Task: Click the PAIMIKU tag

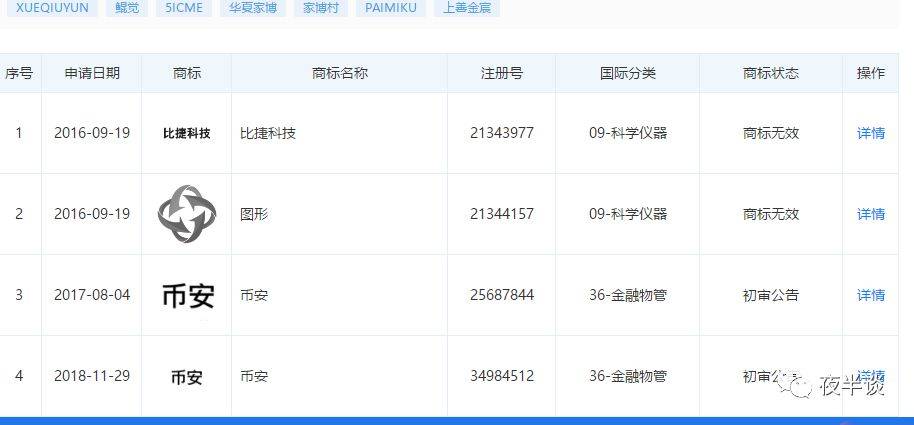Action: [x=391, y=7]
